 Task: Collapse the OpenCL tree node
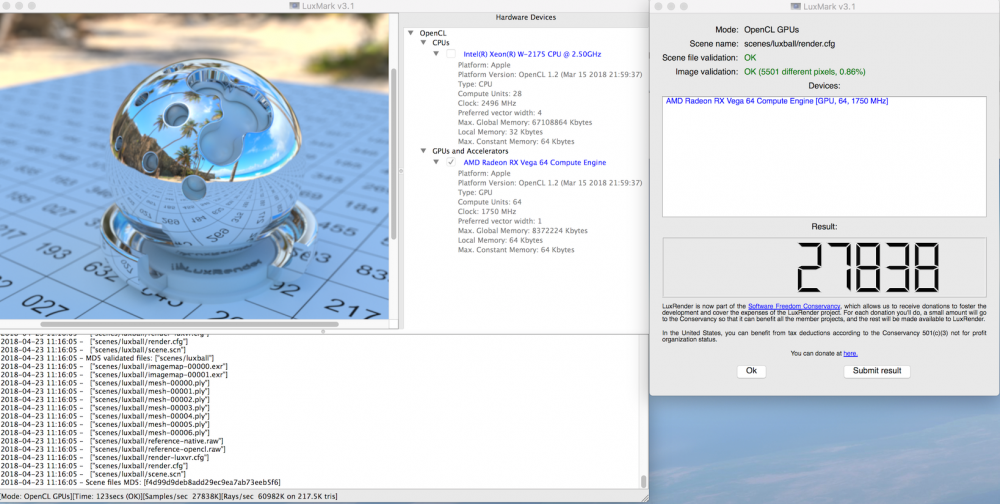[411, 33]
